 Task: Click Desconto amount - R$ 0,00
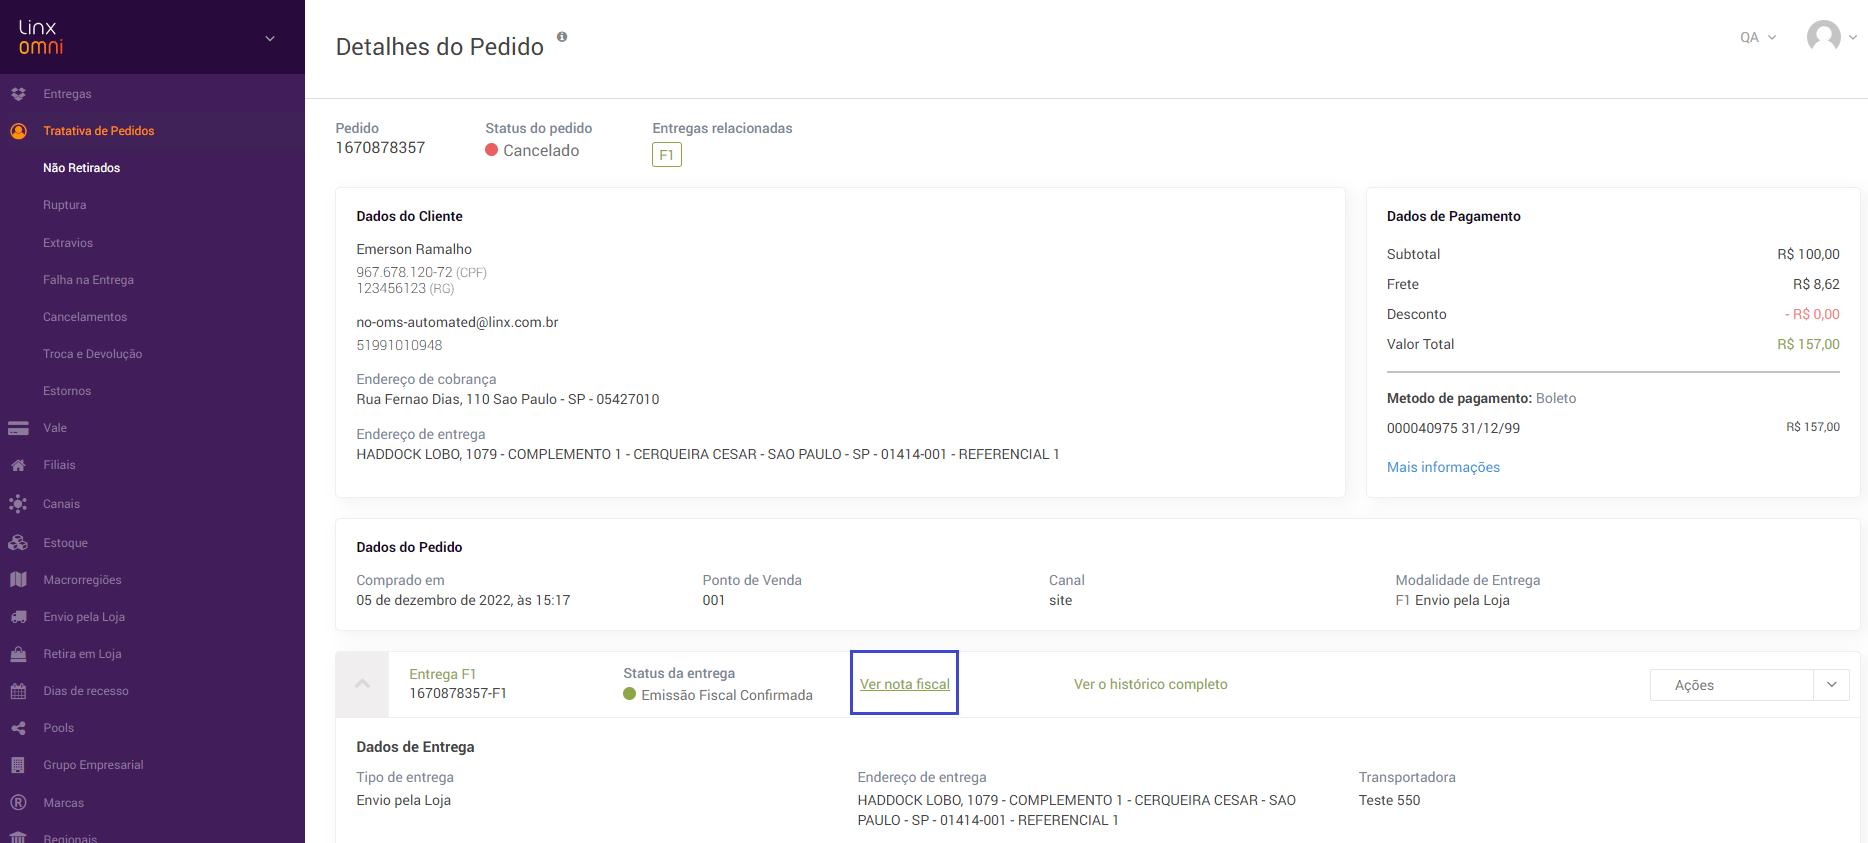pyautogui.click(x=1812, y=314)
